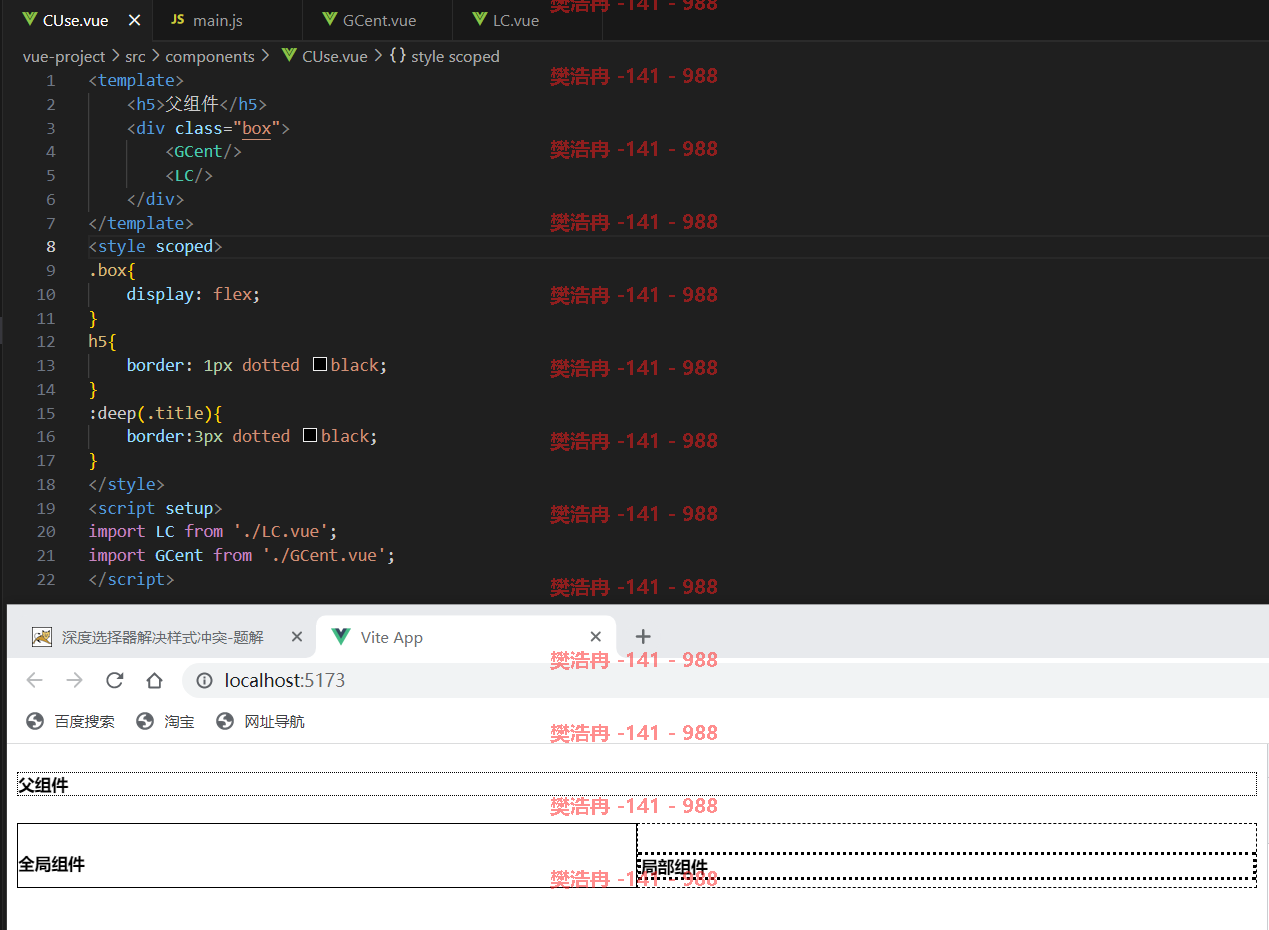
Task: Open a new browser tab
Action: pyautogui.click(x=643, y=636)
